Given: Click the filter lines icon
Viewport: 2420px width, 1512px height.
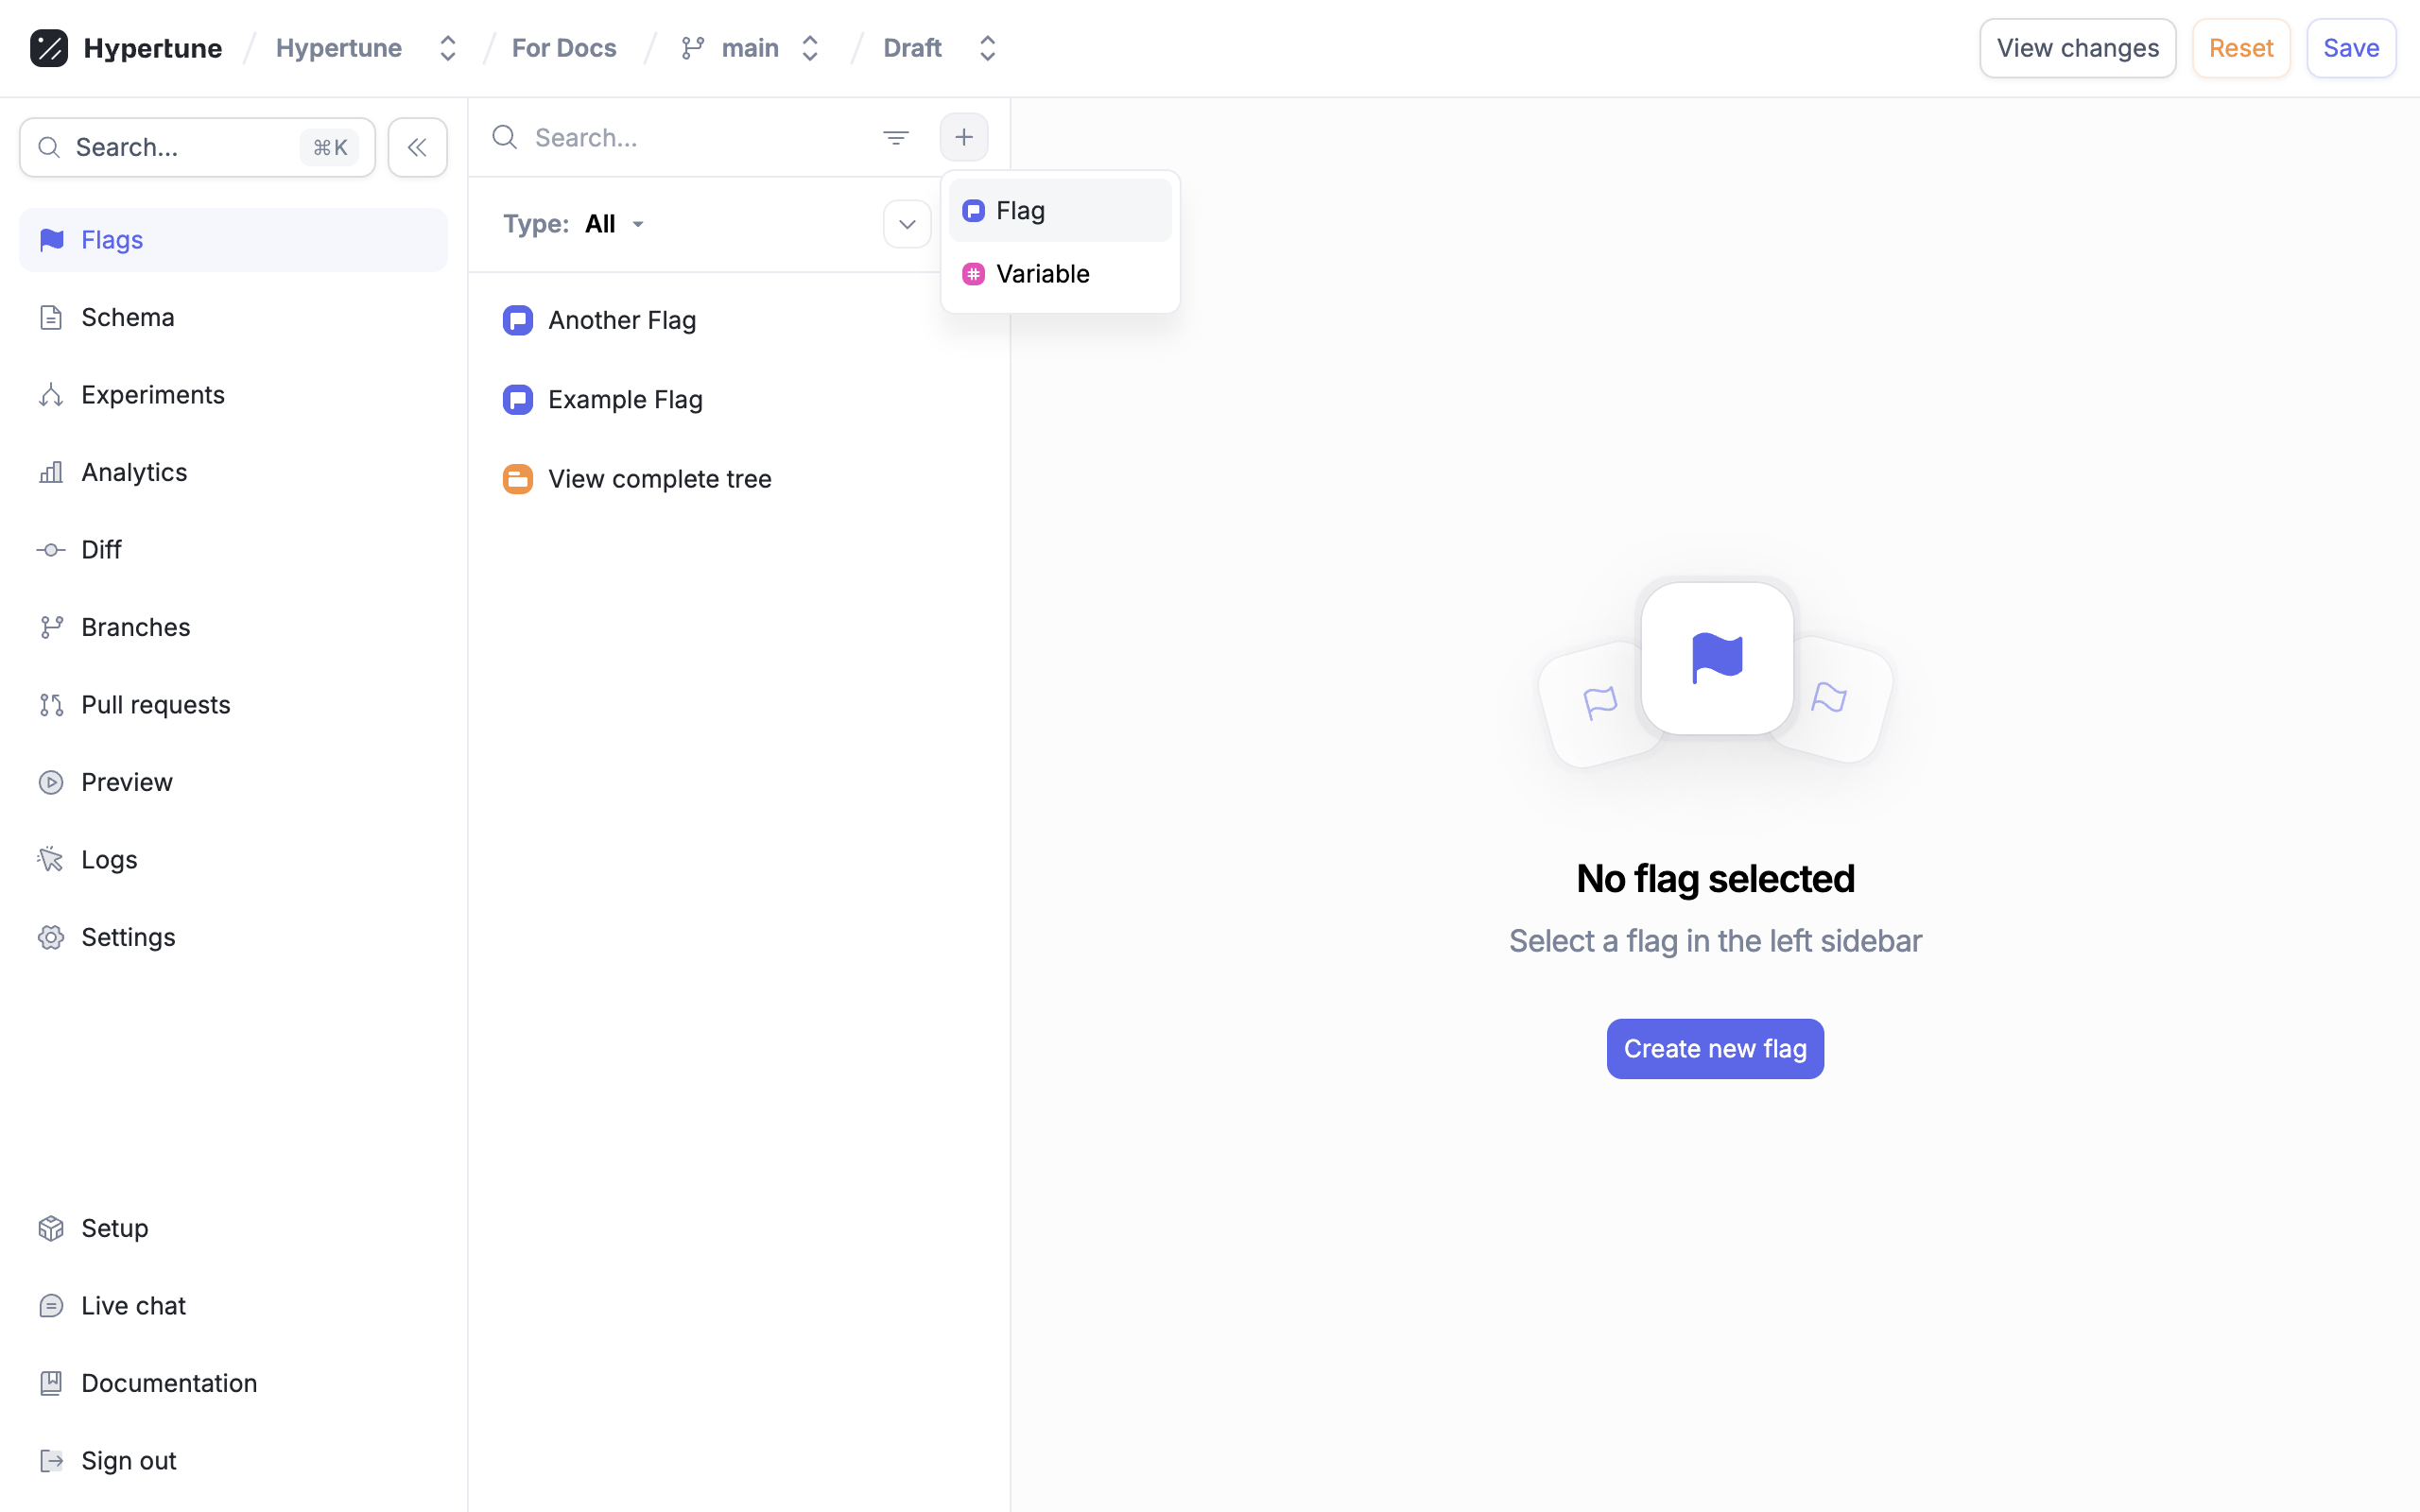Looking at the screenshot, I should point(896,137).
